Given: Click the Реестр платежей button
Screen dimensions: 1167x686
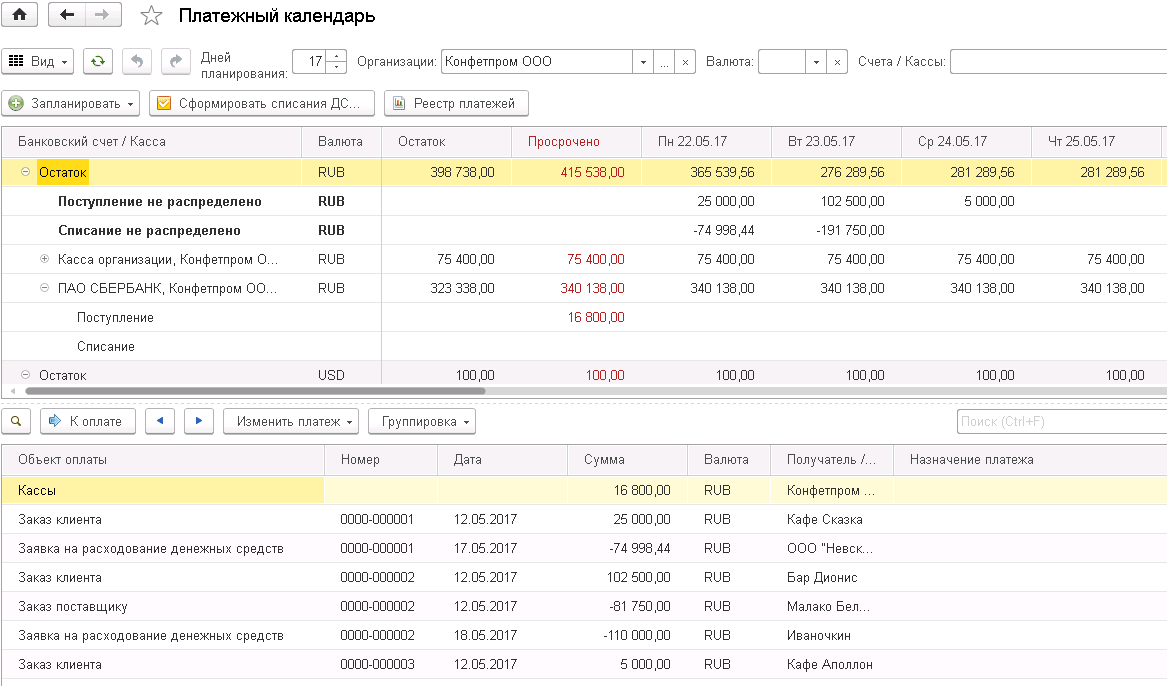Looking at the screenshot, I should [456, 103].
